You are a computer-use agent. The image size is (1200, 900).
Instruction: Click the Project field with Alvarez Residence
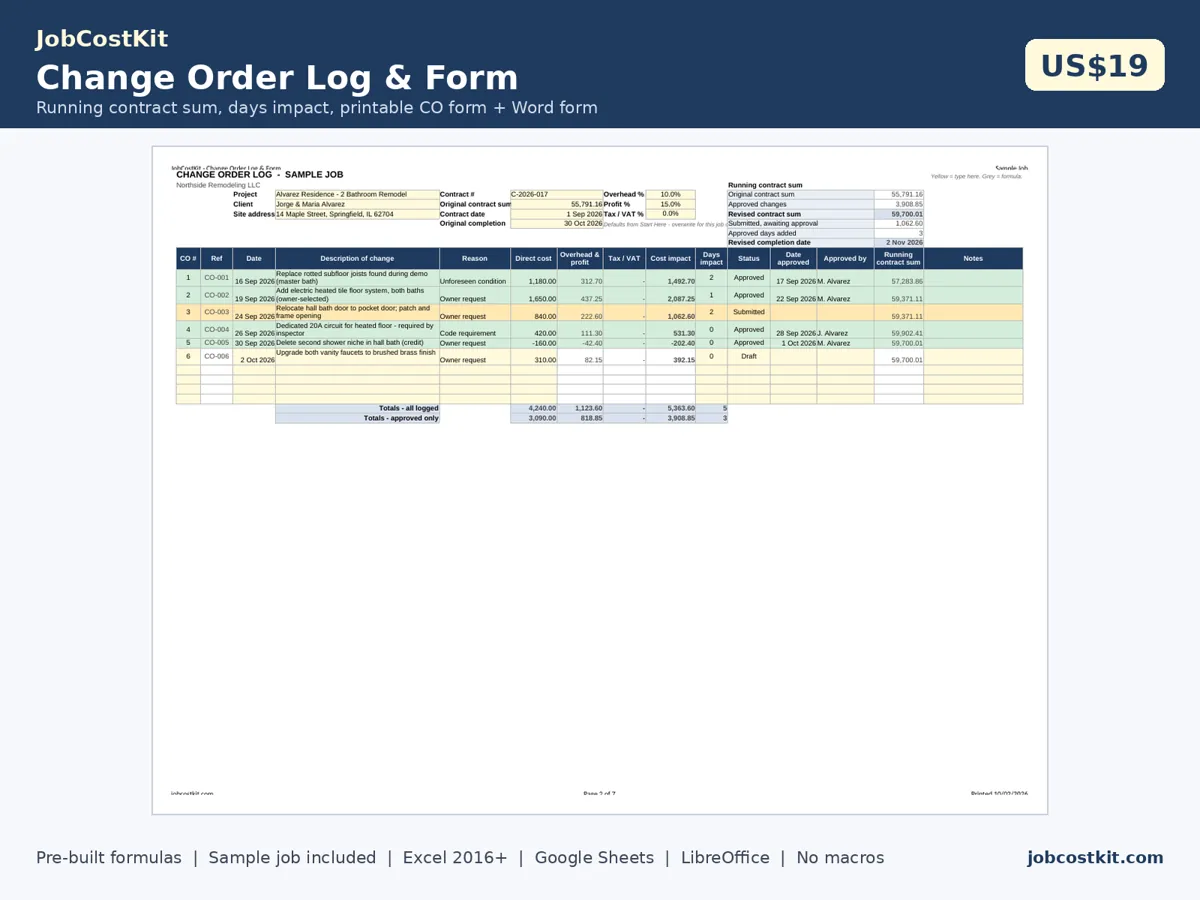pyautogui.click(x=357, y=194)
